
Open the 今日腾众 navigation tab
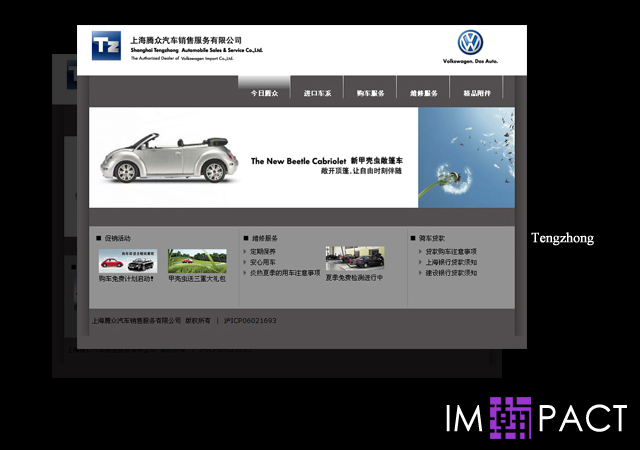click(264, 93)
